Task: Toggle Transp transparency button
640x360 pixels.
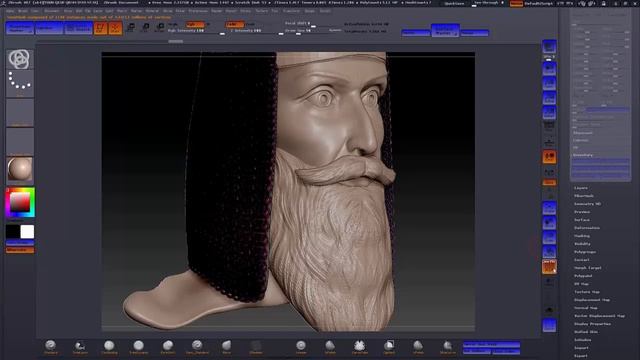Action: [x=549, y=281]
